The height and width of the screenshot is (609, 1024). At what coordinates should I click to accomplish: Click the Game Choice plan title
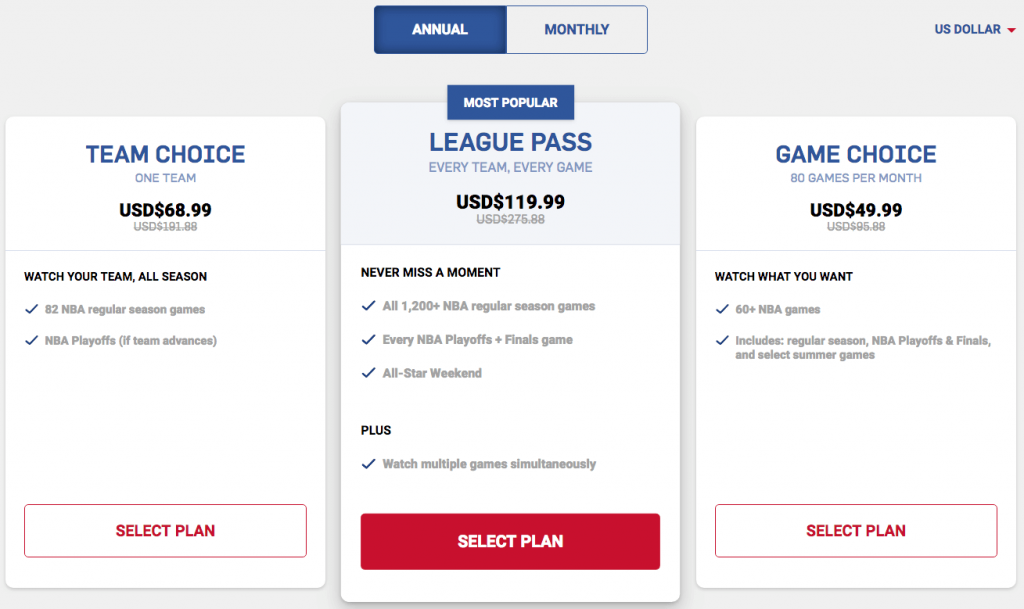click(x=856, y=155)
